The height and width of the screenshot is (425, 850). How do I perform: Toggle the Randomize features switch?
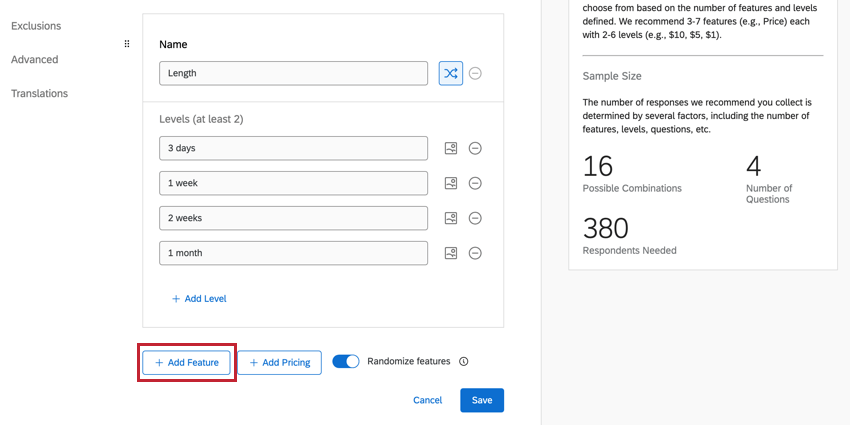(346, 362)
